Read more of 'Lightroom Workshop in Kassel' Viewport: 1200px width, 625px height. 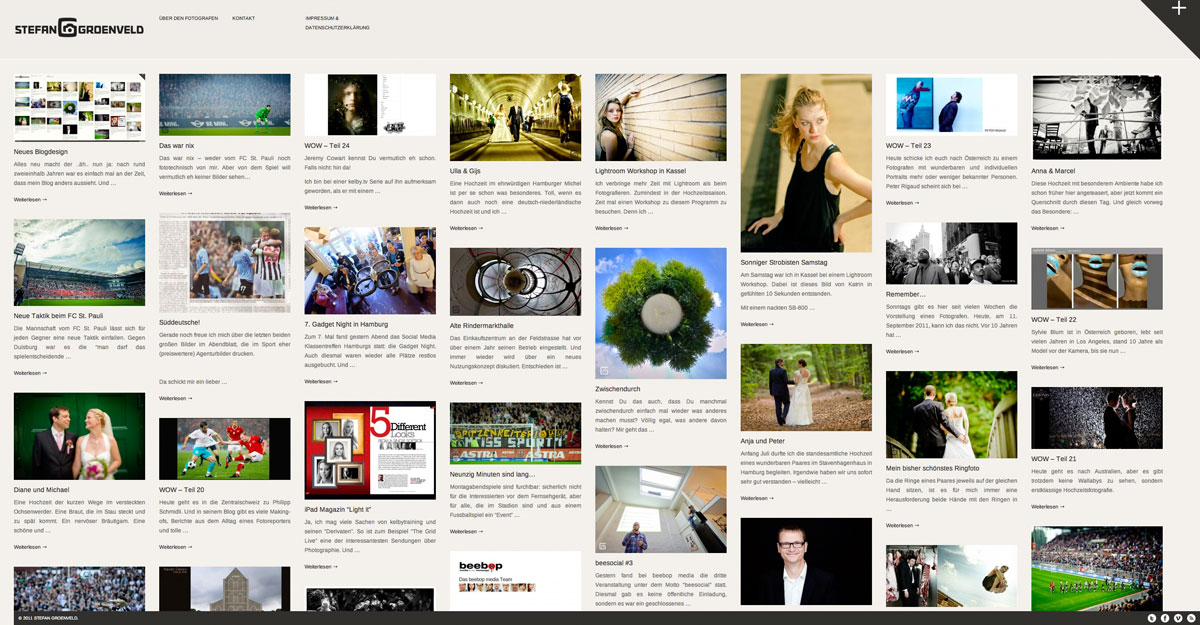point(611,228)
